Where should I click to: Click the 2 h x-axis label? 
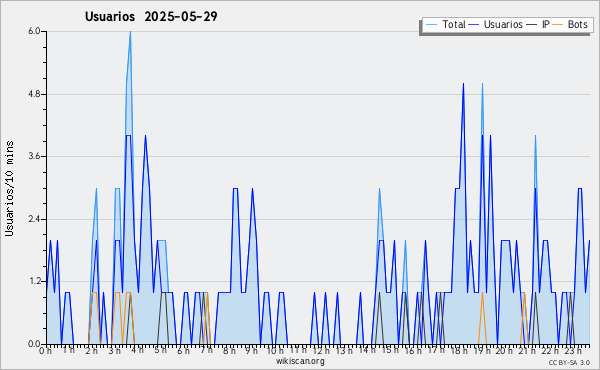click(91, 350)
